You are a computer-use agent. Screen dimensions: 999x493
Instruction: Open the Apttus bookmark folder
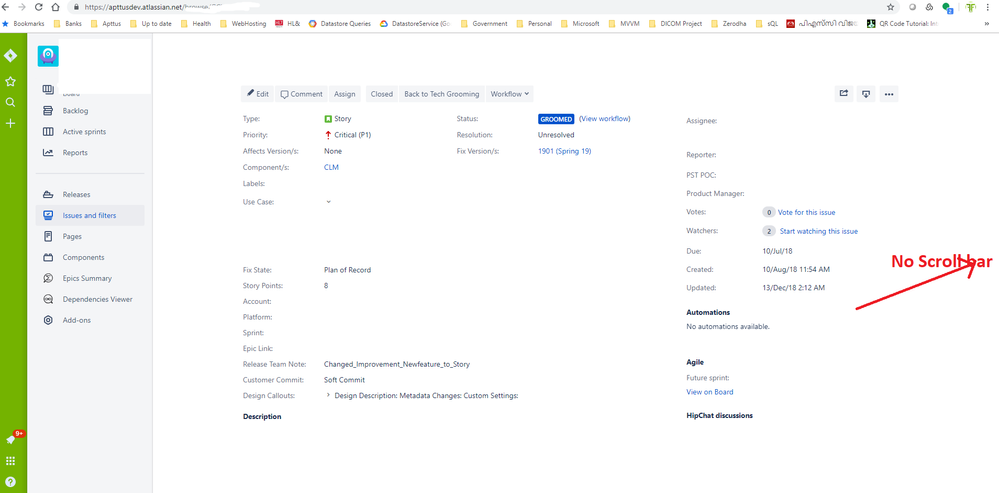tap(104, 24)
